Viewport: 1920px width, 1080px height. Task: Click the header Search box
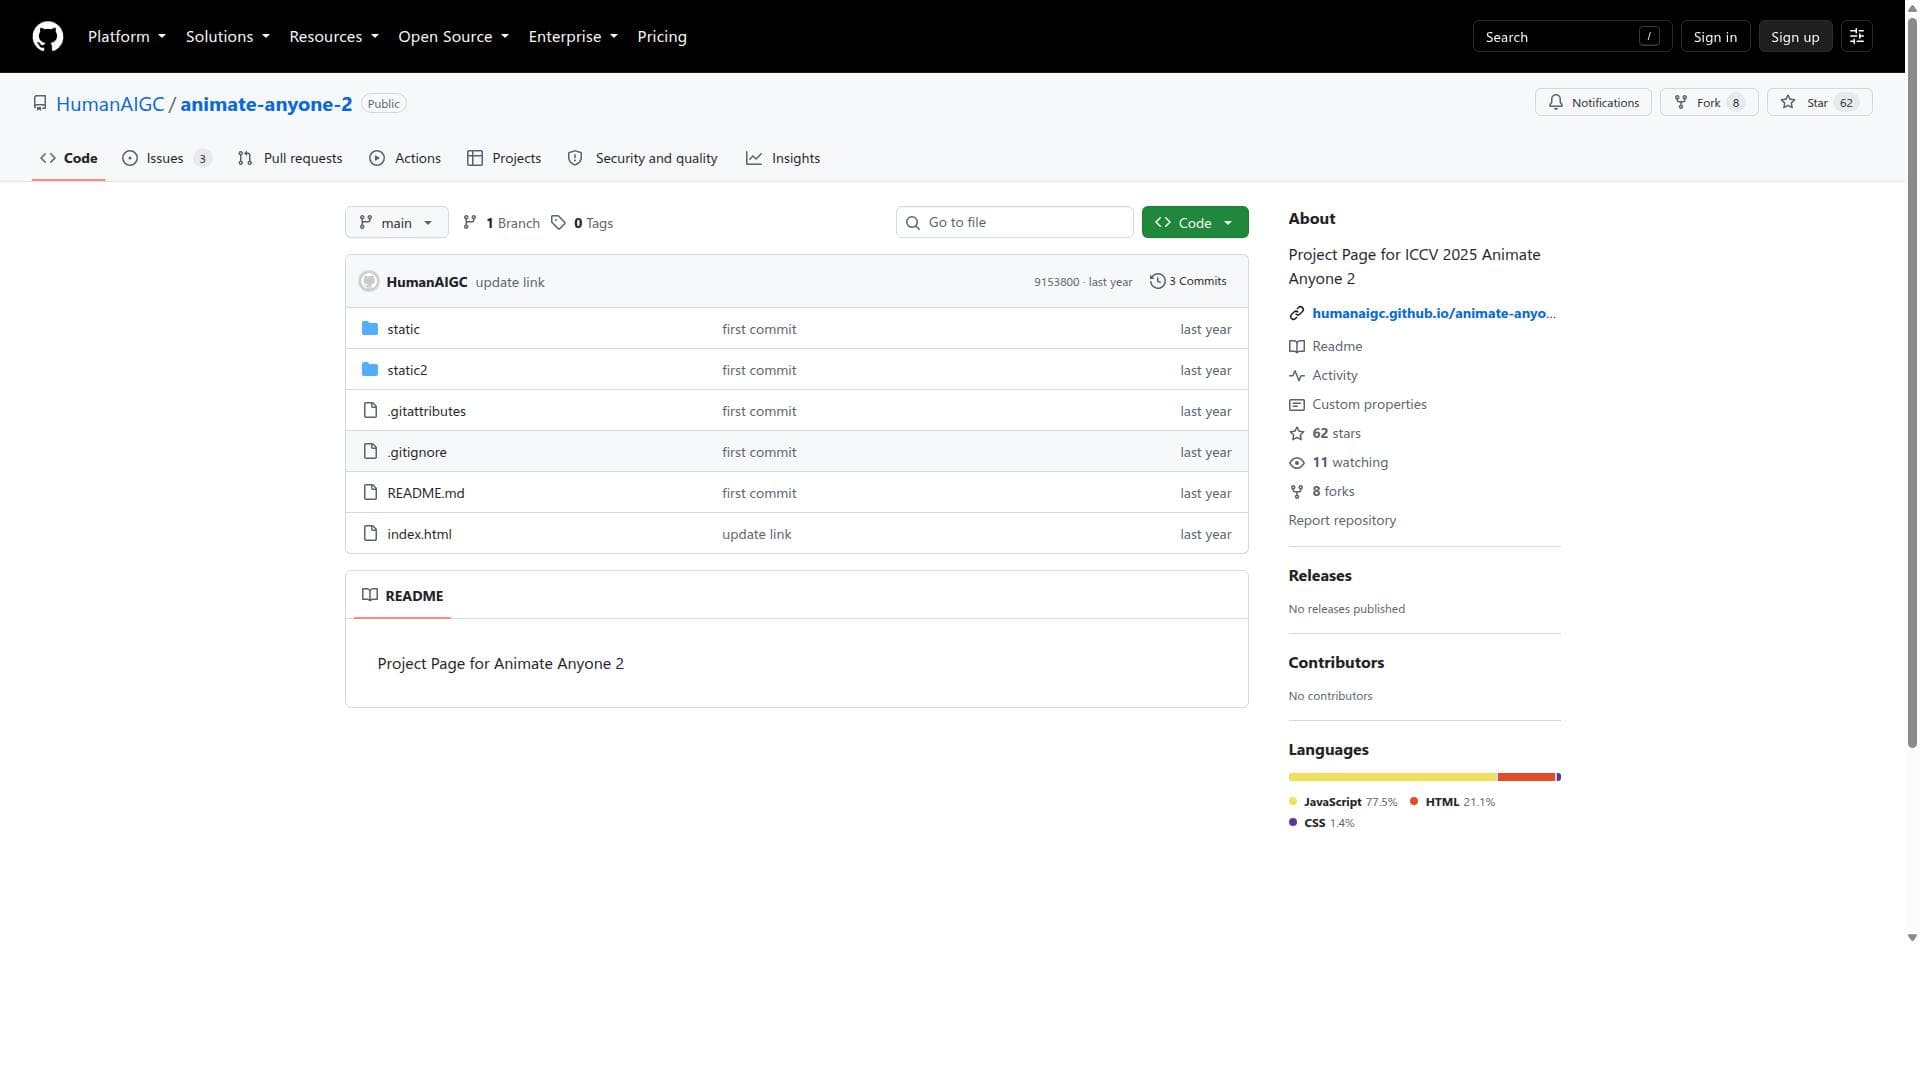tap(1571, 37)
